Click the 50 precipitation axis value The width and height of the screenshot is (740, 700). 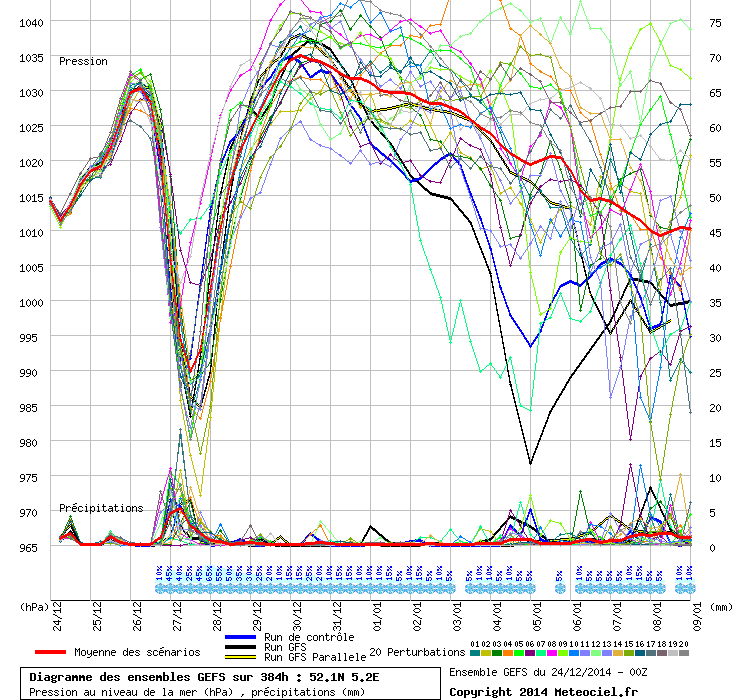[715, 198]
